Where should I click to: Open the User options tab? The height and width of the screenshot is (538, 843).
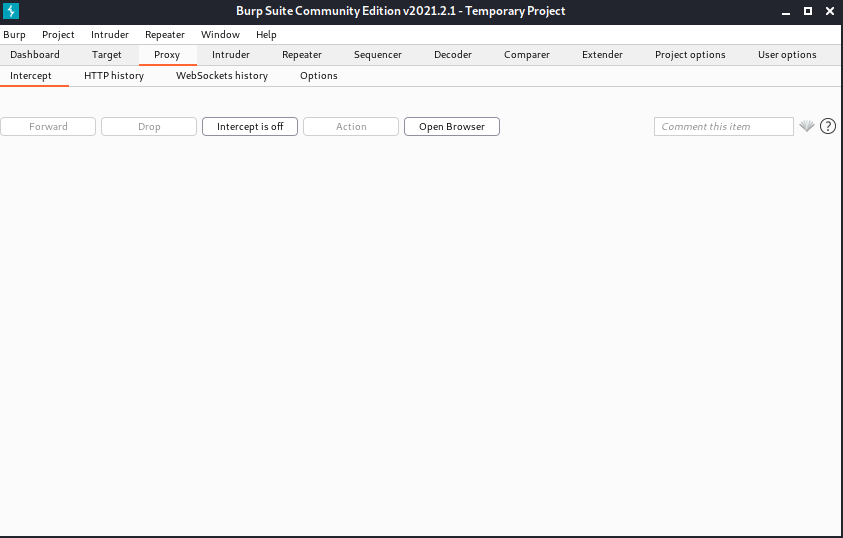787,55
